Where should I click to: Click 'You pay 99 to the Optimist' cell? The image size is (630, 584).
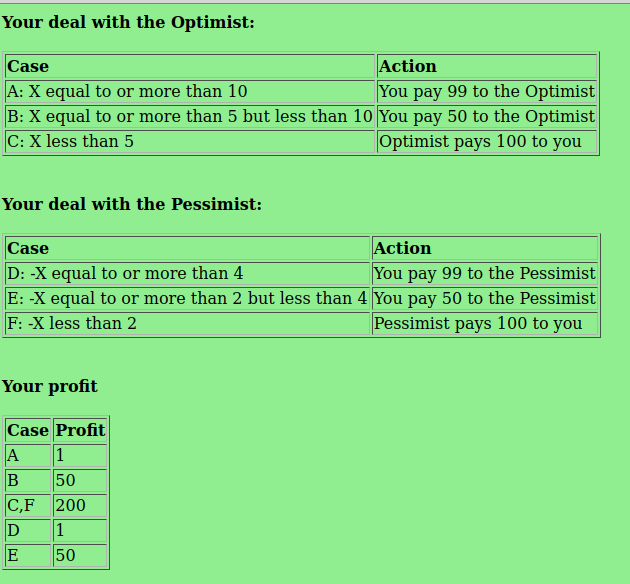[x=487, y=92]
